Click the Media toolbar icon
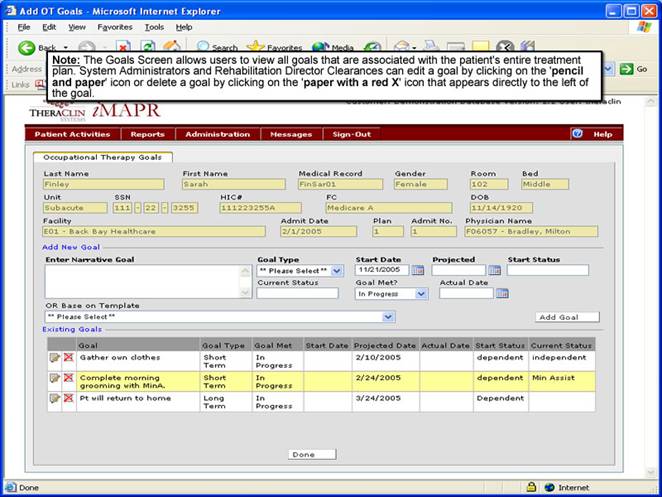Viewport: 662px width, 497px height. pyautogui.click(x=320, y=47)
